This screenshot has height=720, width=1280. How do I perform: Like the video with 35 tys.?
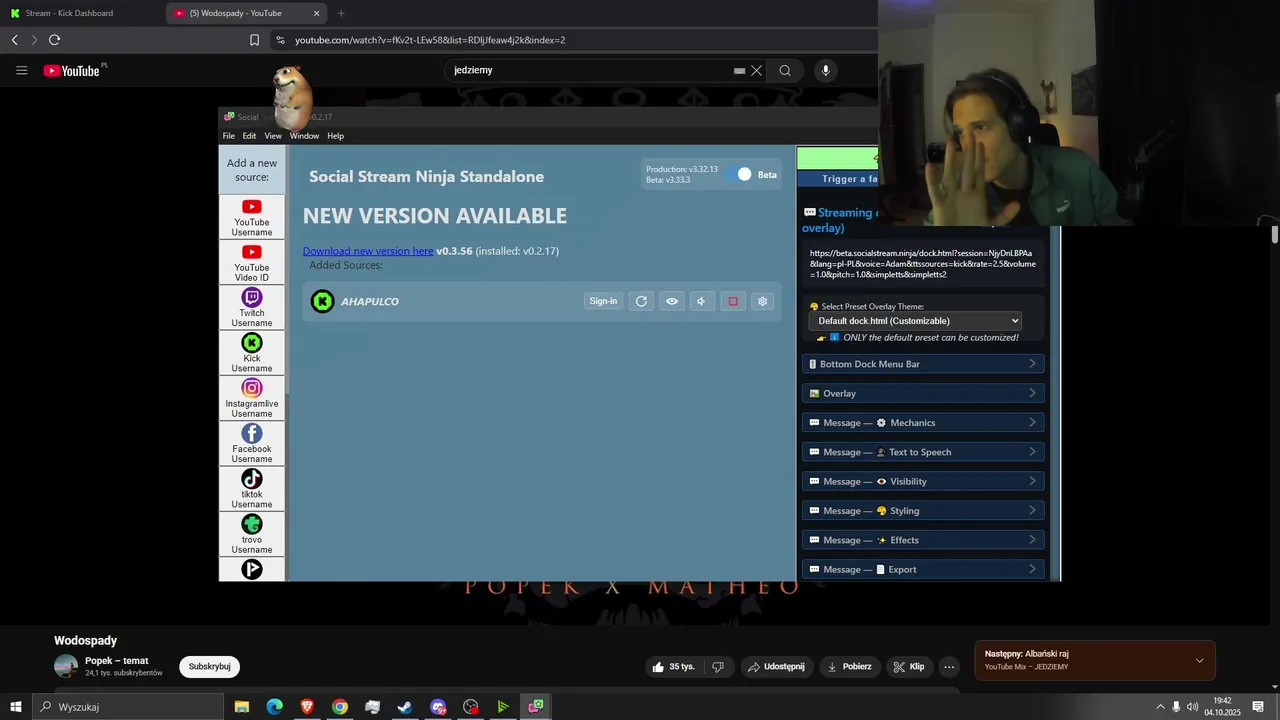pos(673,667)
